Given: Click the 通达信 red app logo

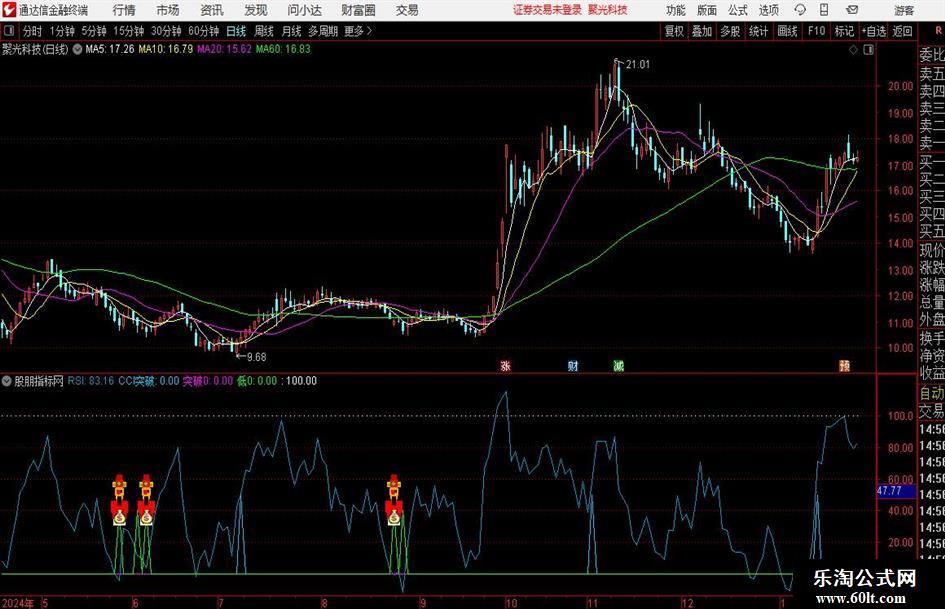Looking at the screenshot, I should click(x=9, y=10).
